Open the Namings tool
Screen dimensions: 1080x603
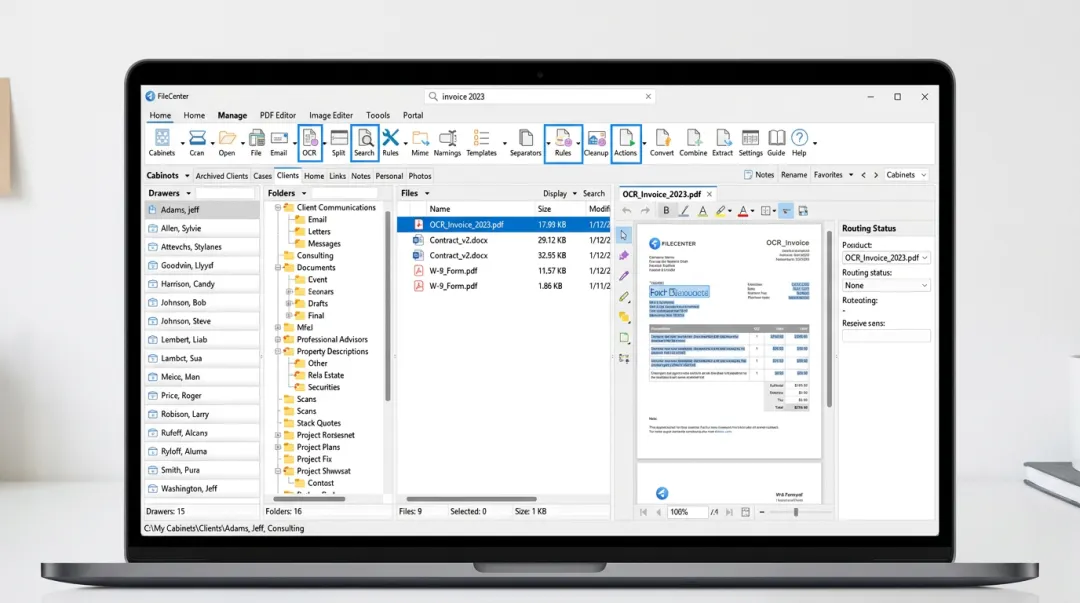(447, 143)
